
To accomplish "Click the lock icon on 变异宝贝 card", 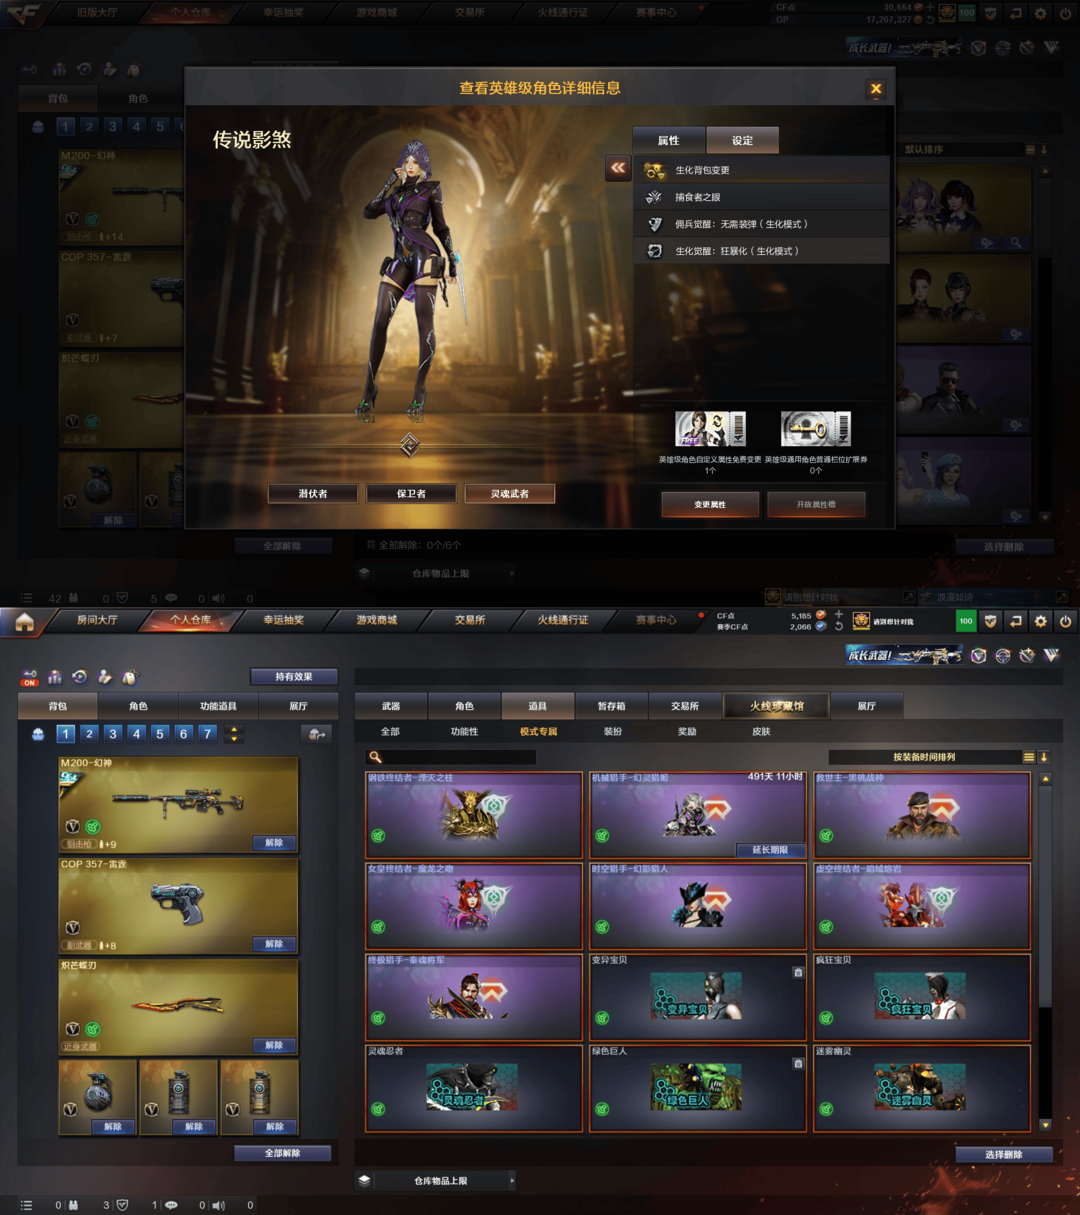I will click(798, 972).
